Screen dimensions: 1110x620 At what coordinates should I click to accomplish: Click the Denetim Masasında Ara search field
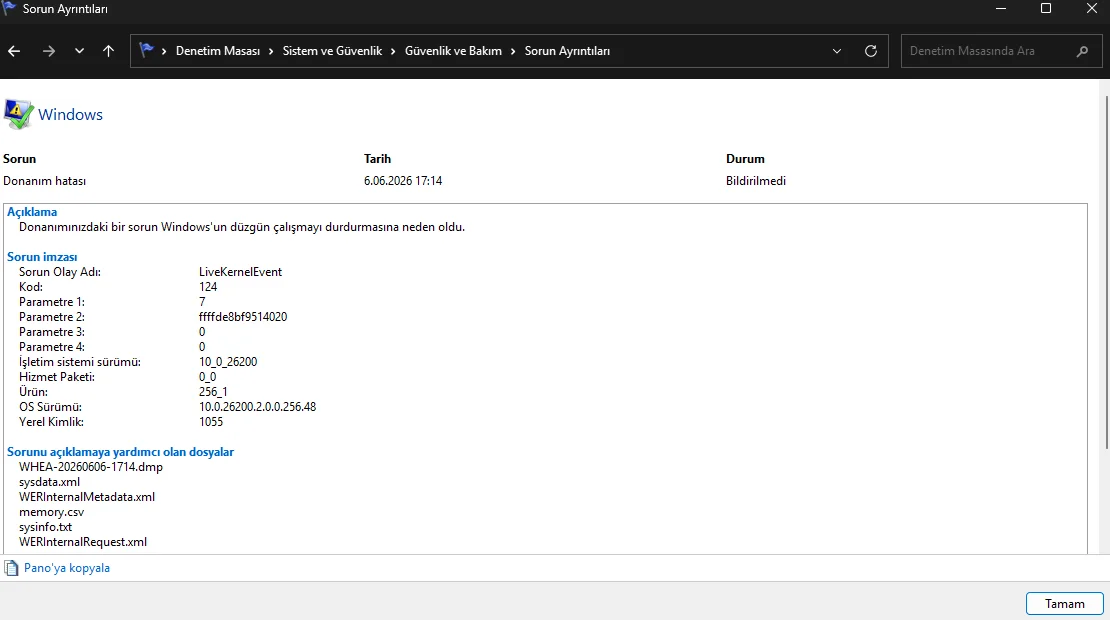pos(1001,51)
